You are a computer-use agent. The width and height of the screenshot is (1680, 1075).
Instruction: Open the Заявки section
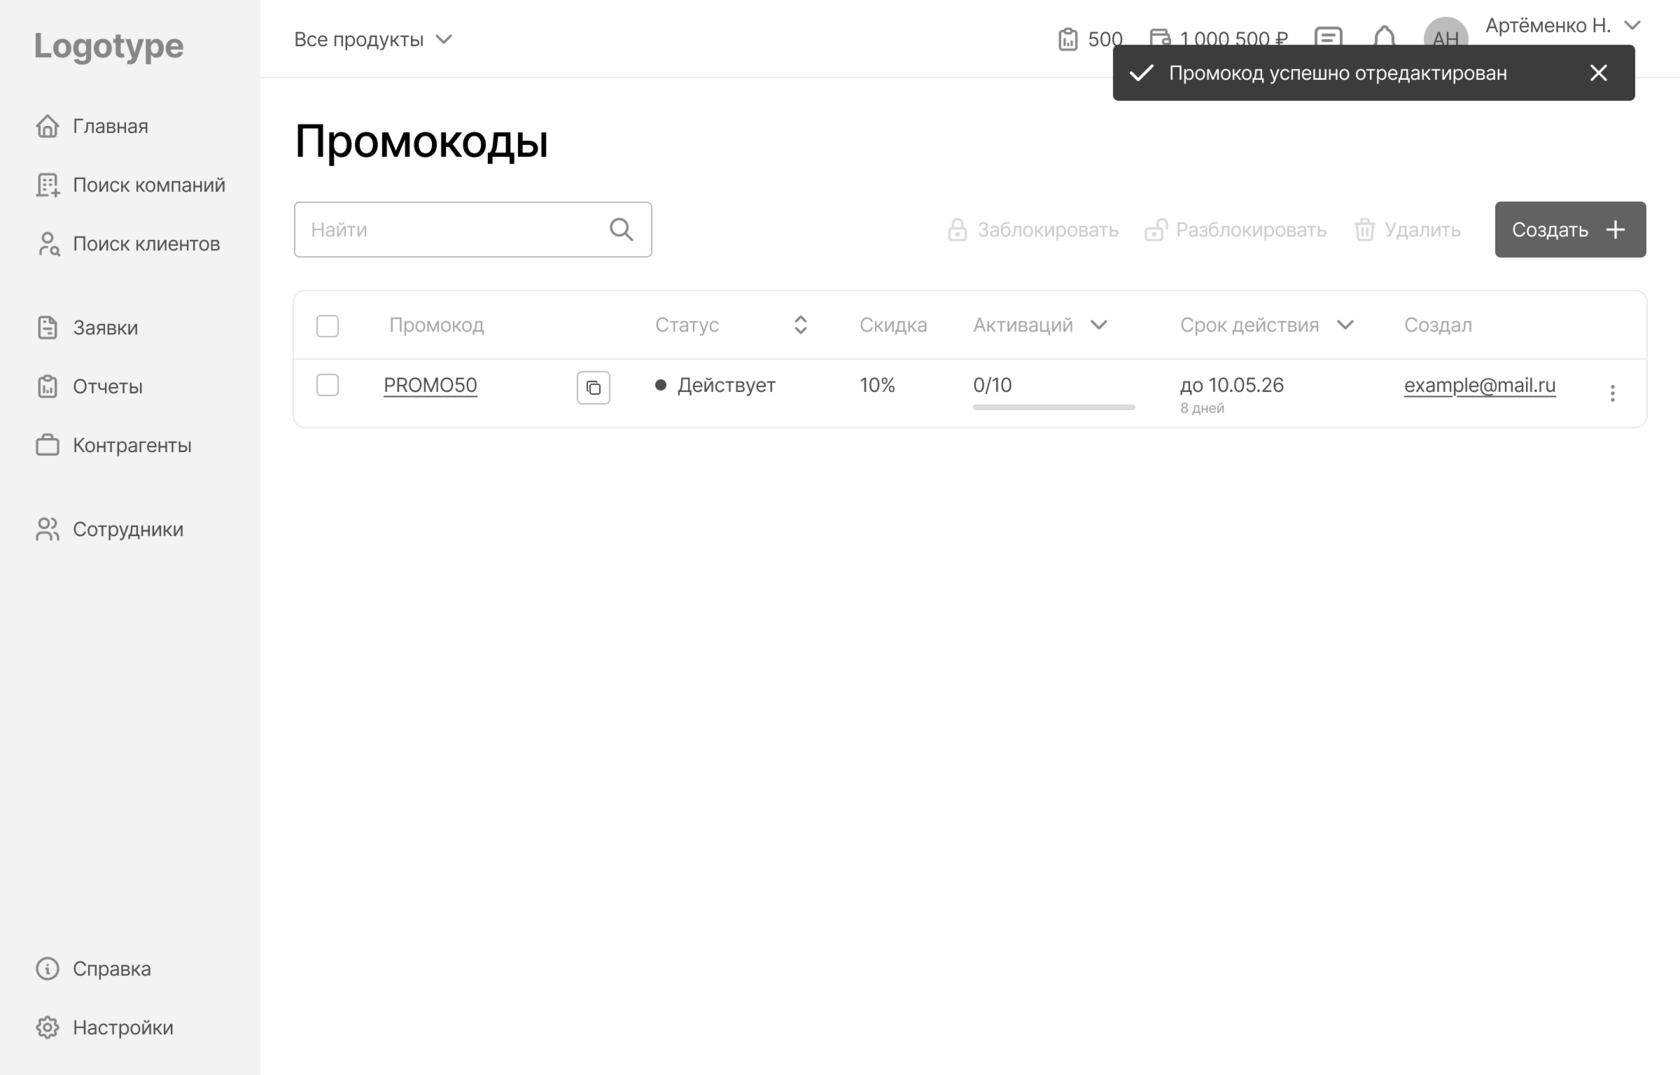coord(86,328)
